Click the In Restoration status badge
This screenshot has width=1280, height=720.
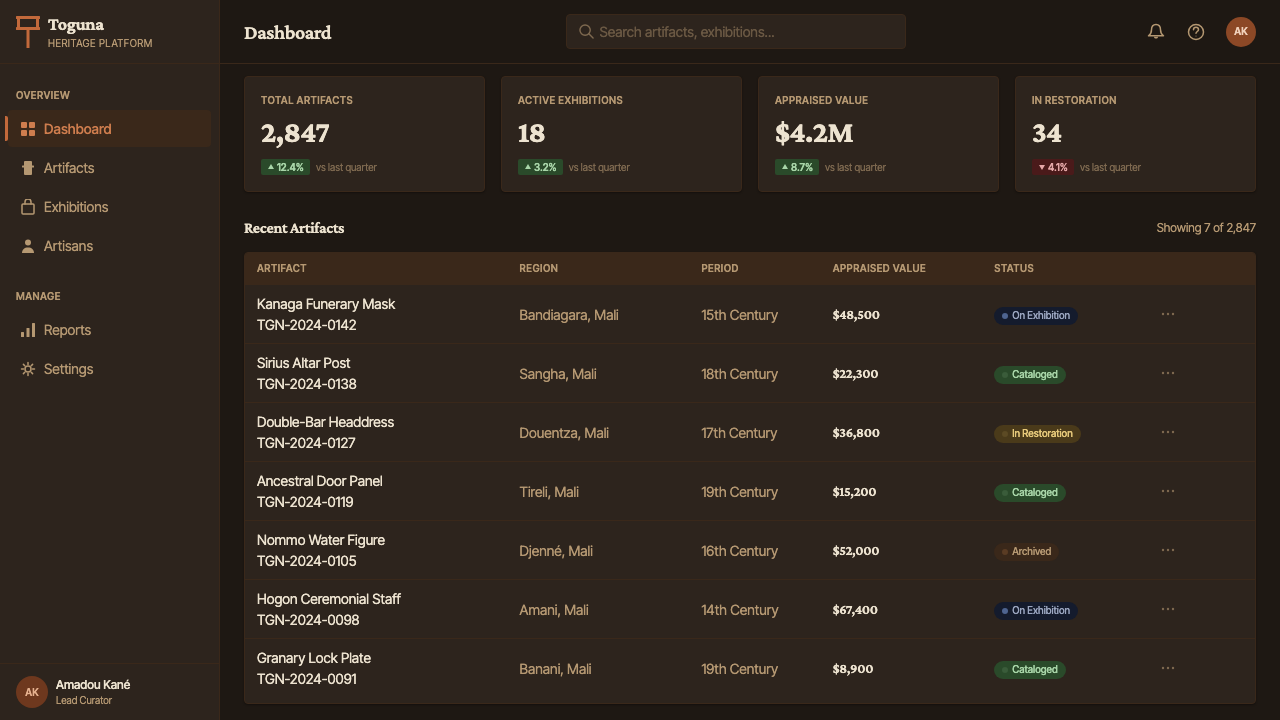point(1037,433)
